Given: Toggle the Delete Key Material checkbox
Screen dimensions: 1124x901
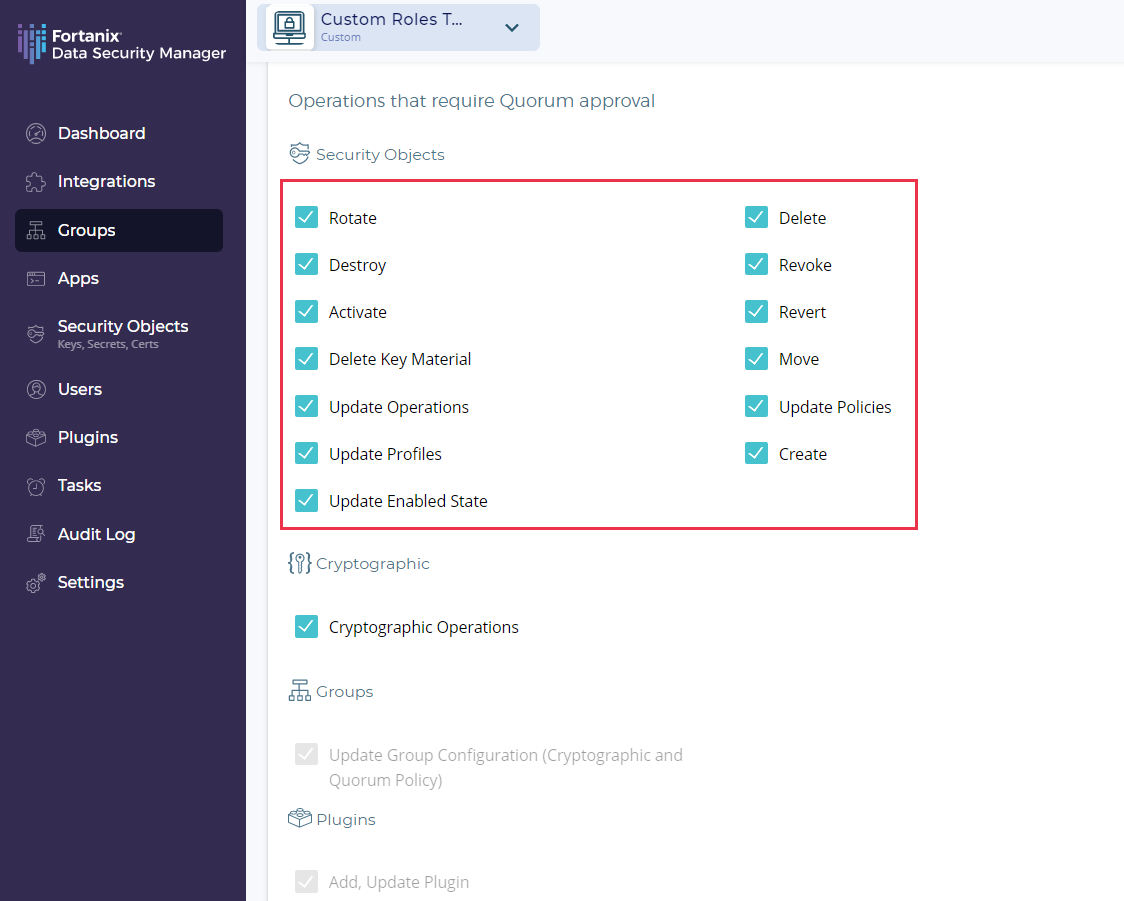Looking at the screenshot, I should [x=307, y=359].
